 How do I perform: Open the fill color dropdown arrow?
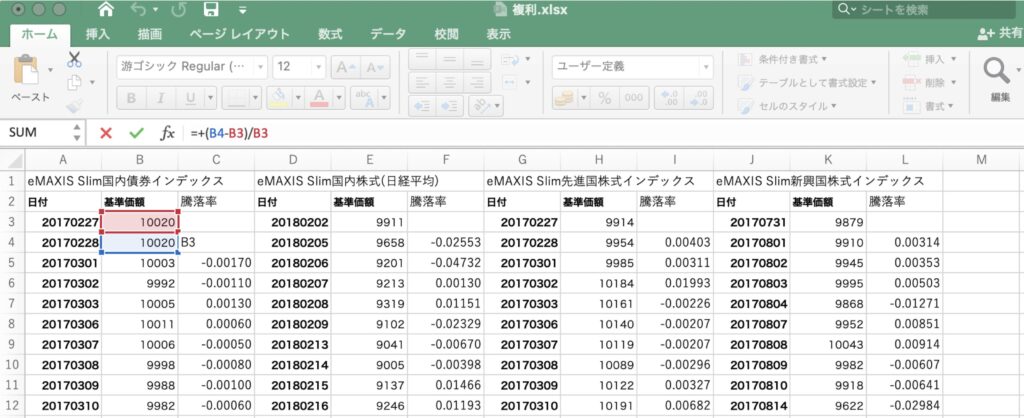coord(298,98)
